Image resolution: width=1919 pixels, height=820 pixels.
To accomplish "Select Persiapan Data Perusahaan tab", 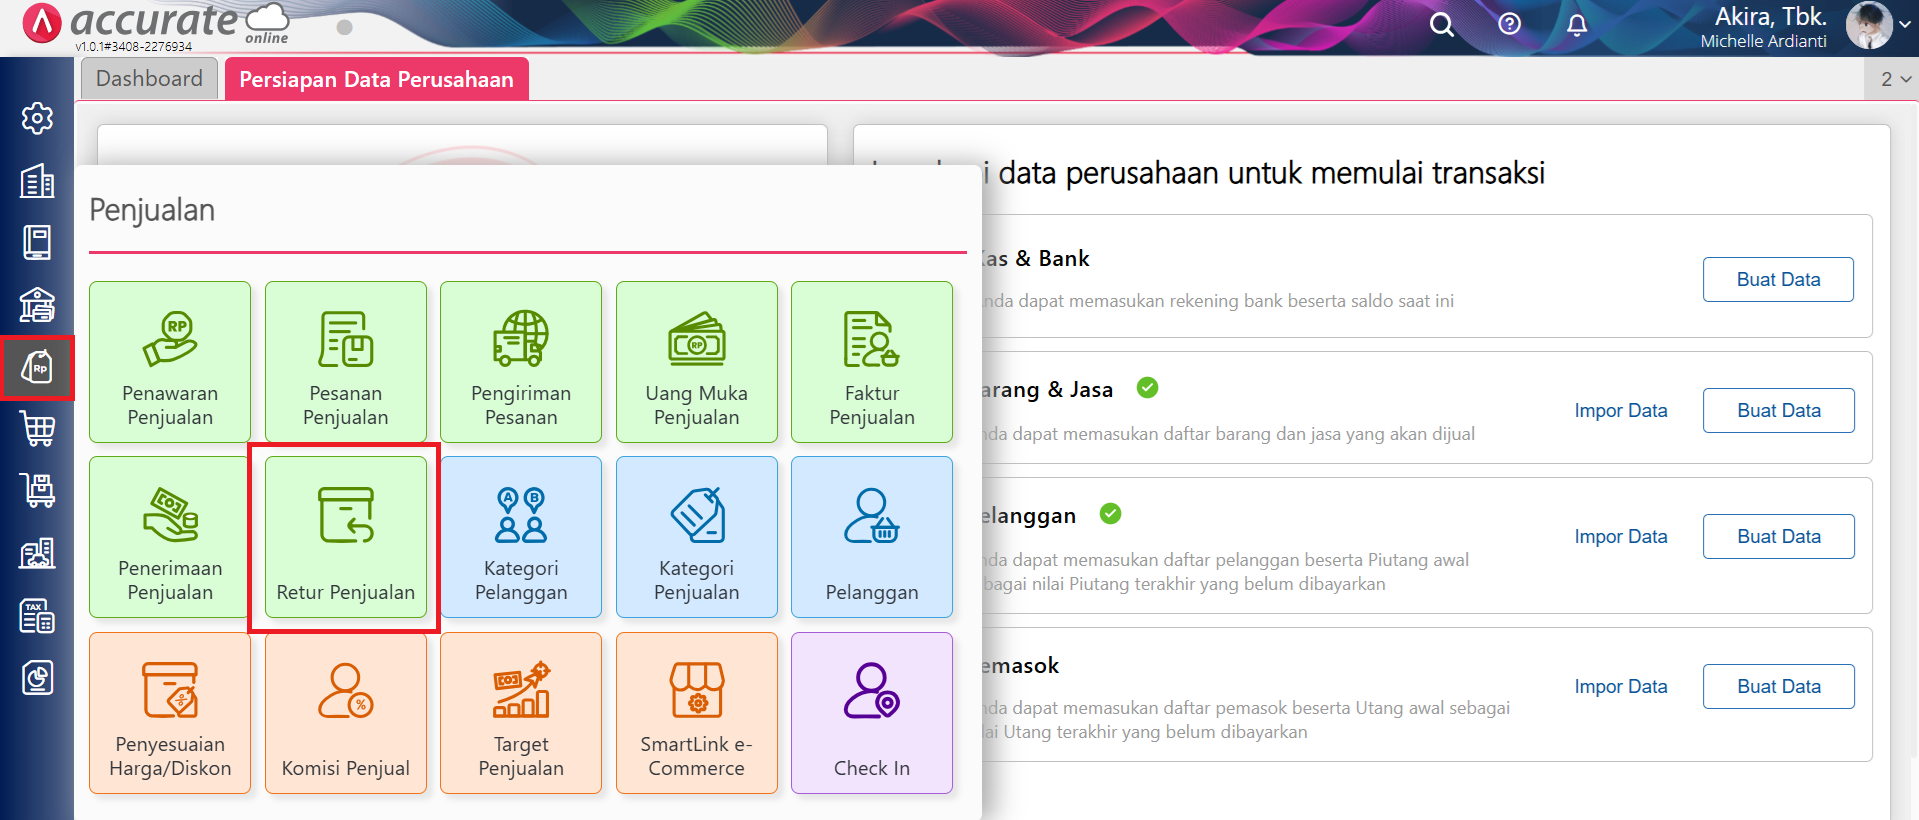I will (376, 80).
